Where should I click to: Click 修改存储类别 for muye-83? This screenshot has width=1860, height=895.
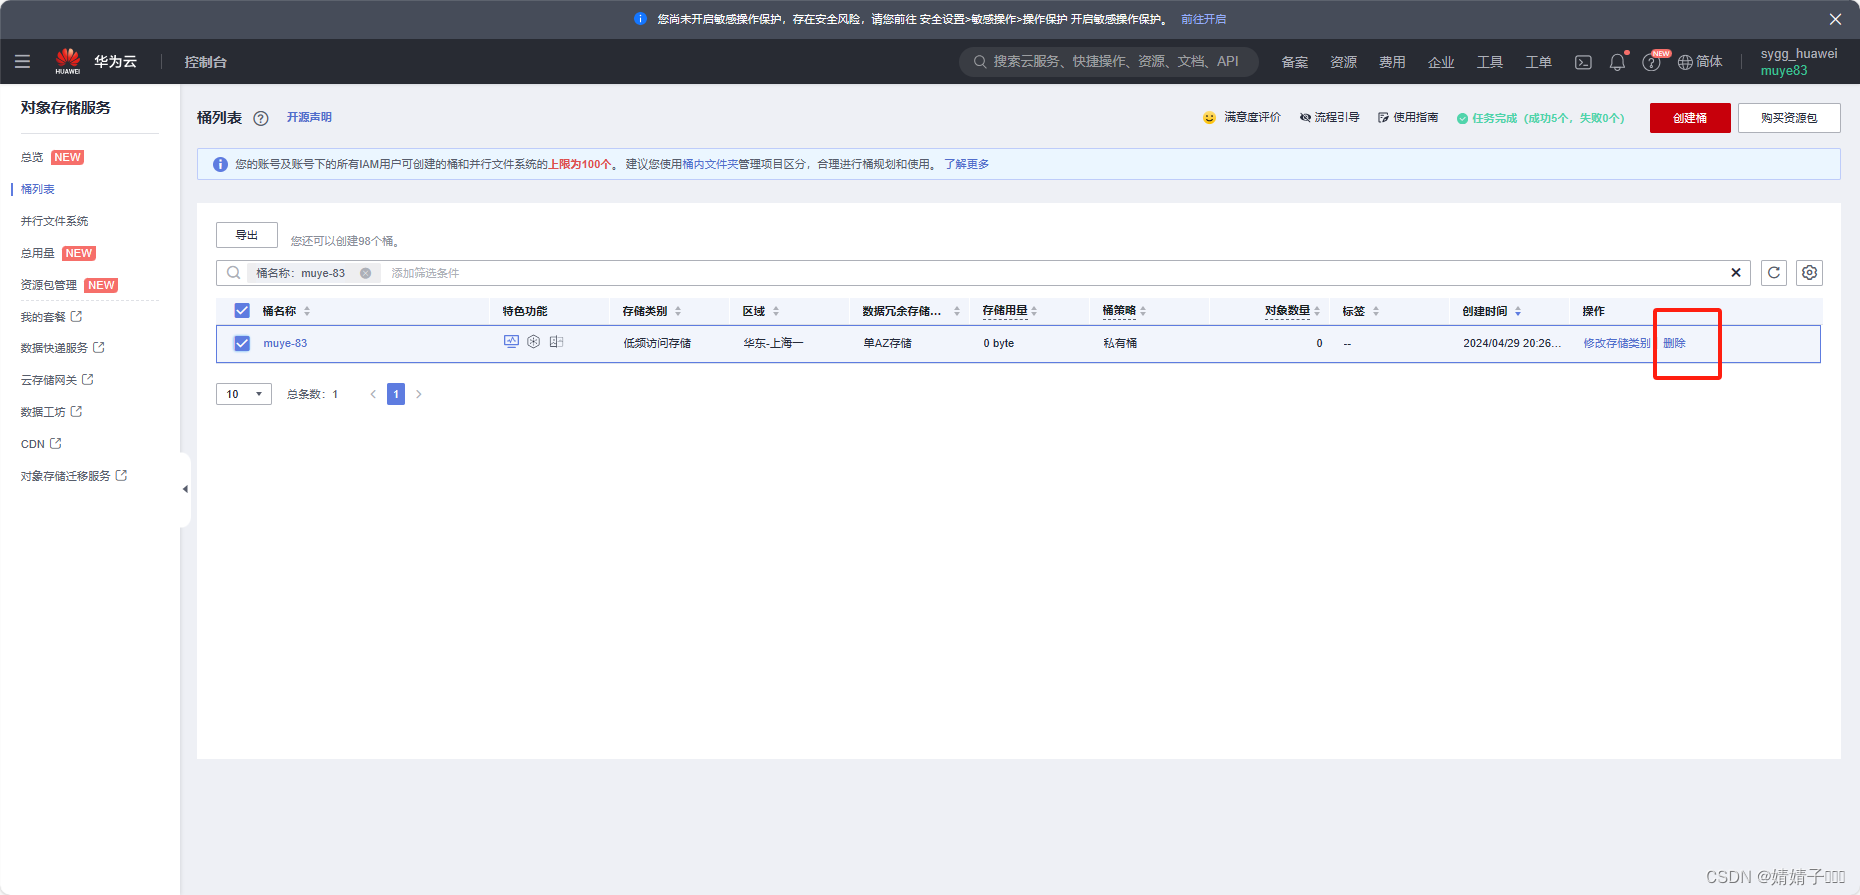(1617, 343)
